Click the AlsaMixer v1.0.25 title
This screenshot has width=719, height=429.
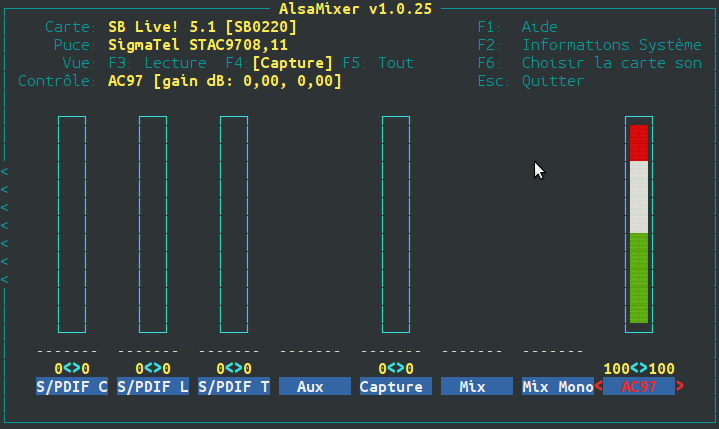tap(355, 9)
